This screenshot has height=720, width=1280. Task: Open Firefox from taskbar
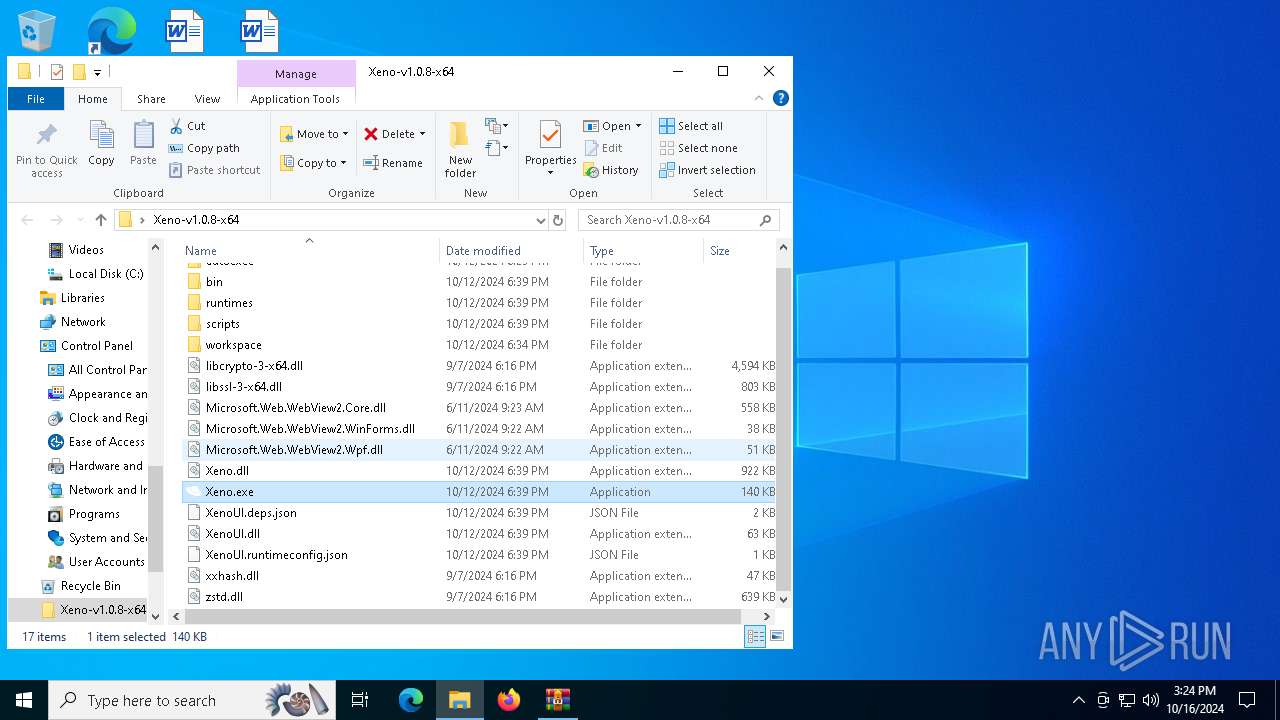(509, 700)
